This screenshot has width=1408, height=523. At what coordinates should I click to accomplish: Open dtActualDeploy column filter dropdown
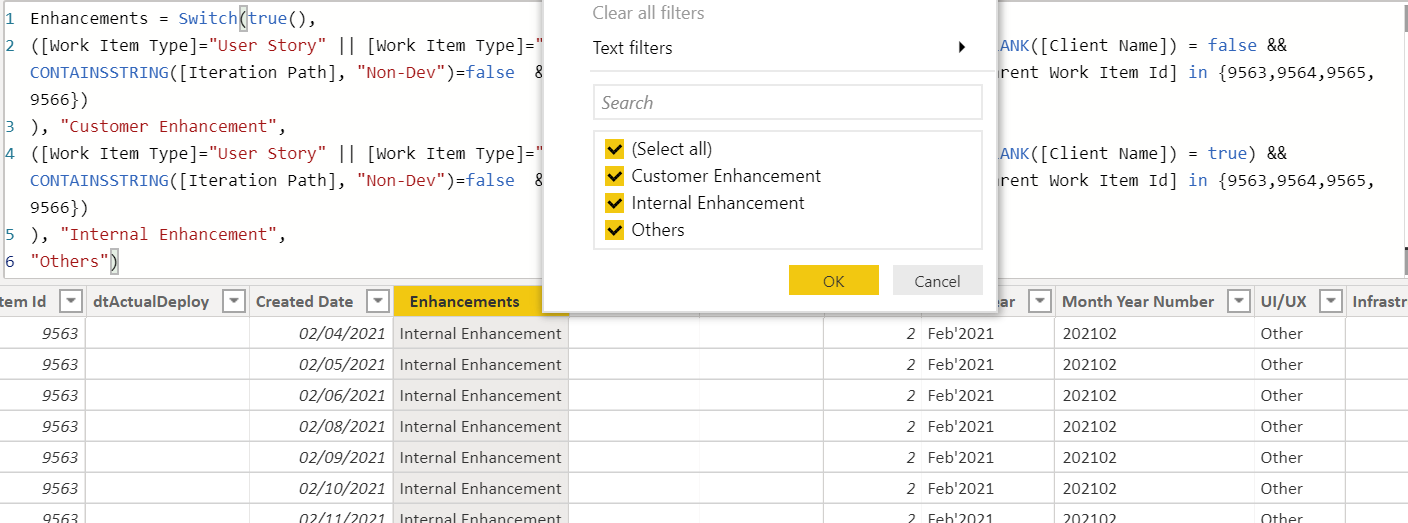coord(233,302)
